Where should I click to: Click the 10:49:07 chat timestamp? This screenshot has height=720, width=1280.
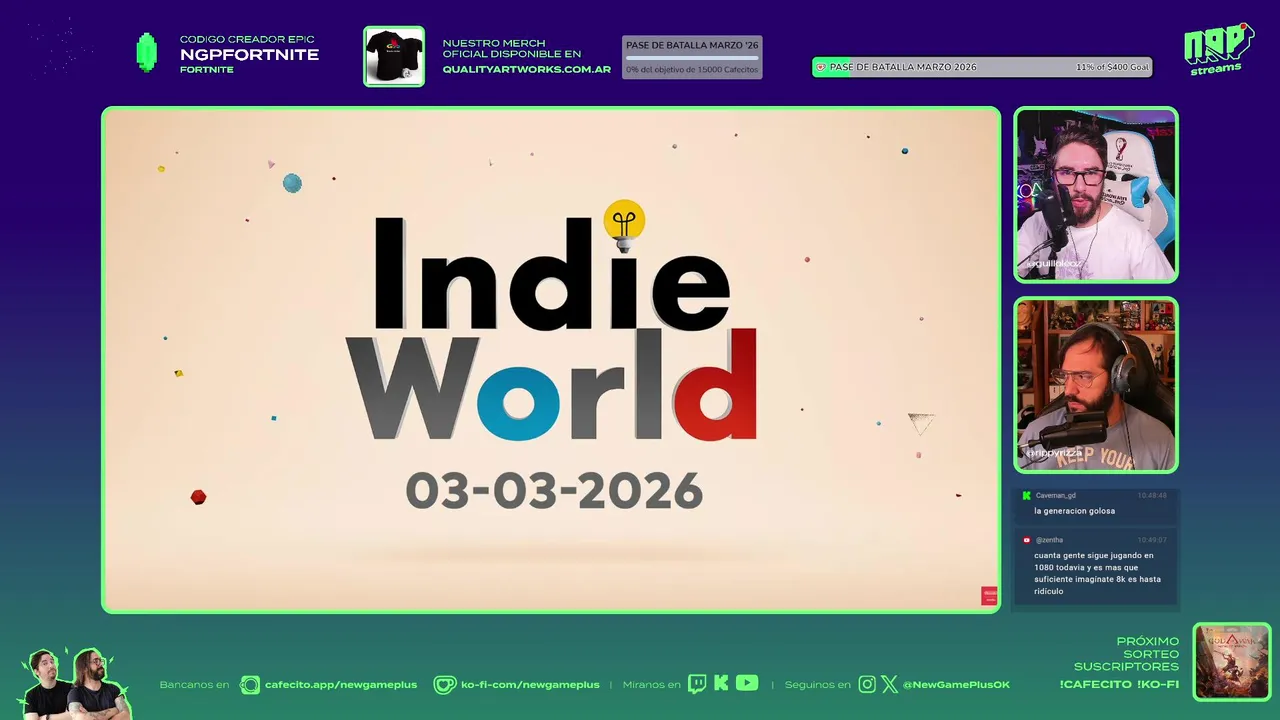[x=1151, y=540]
